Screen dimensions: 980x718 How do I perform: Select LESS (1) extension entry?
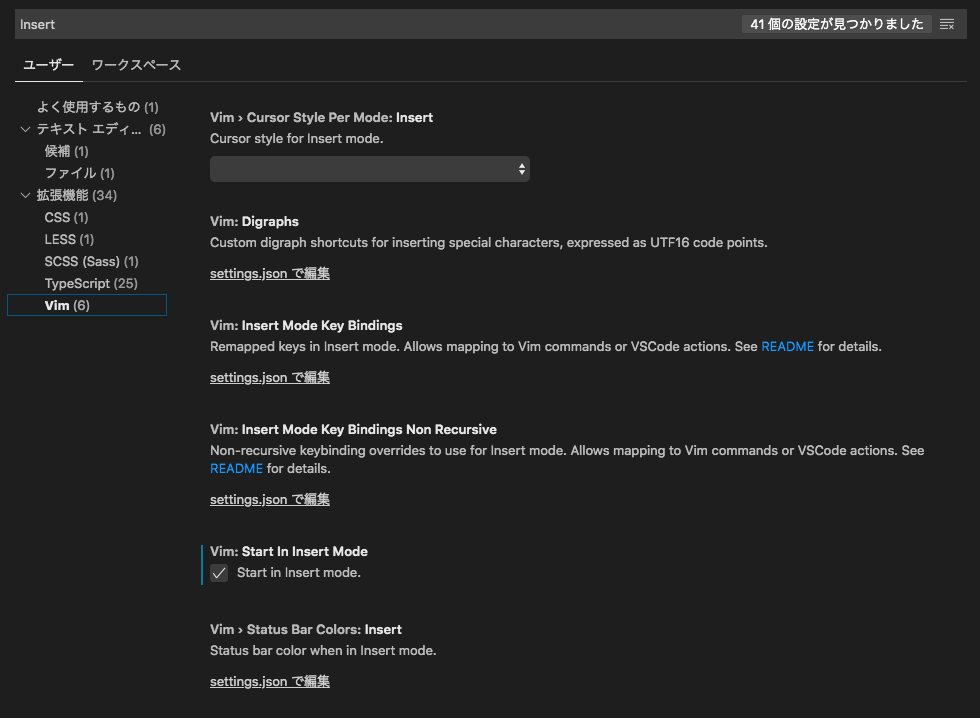pos(69,239)
